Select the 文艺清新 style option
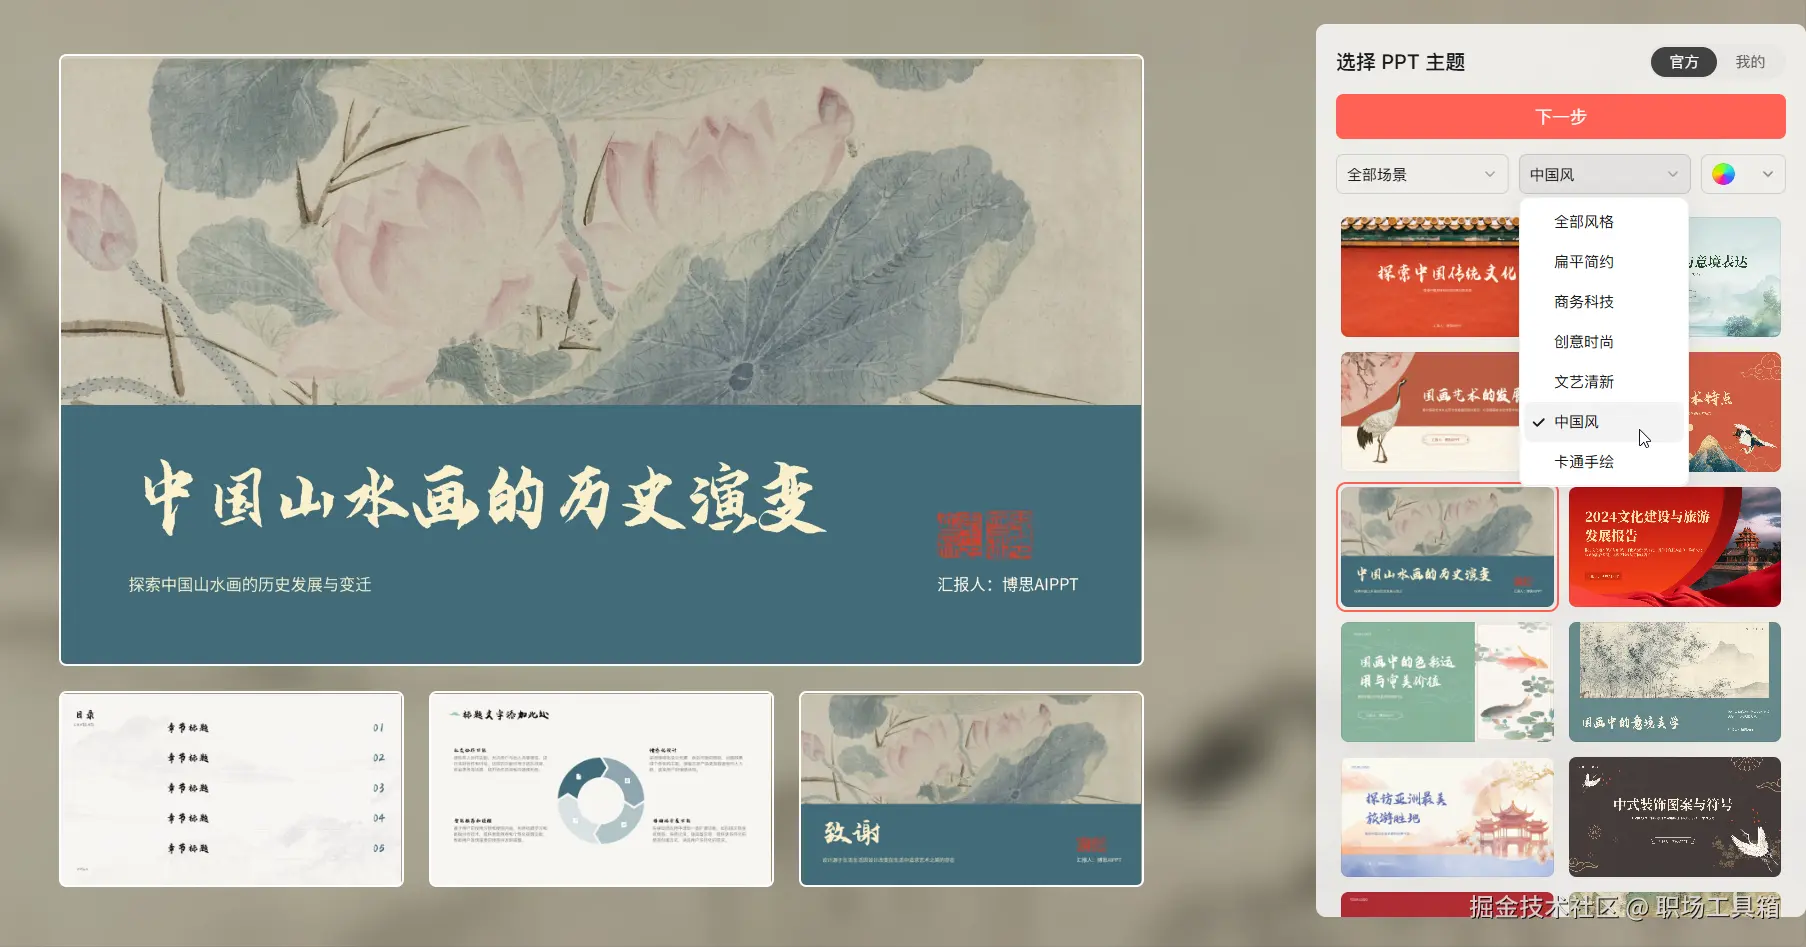1806x947 pixels. coord(1583,381)
